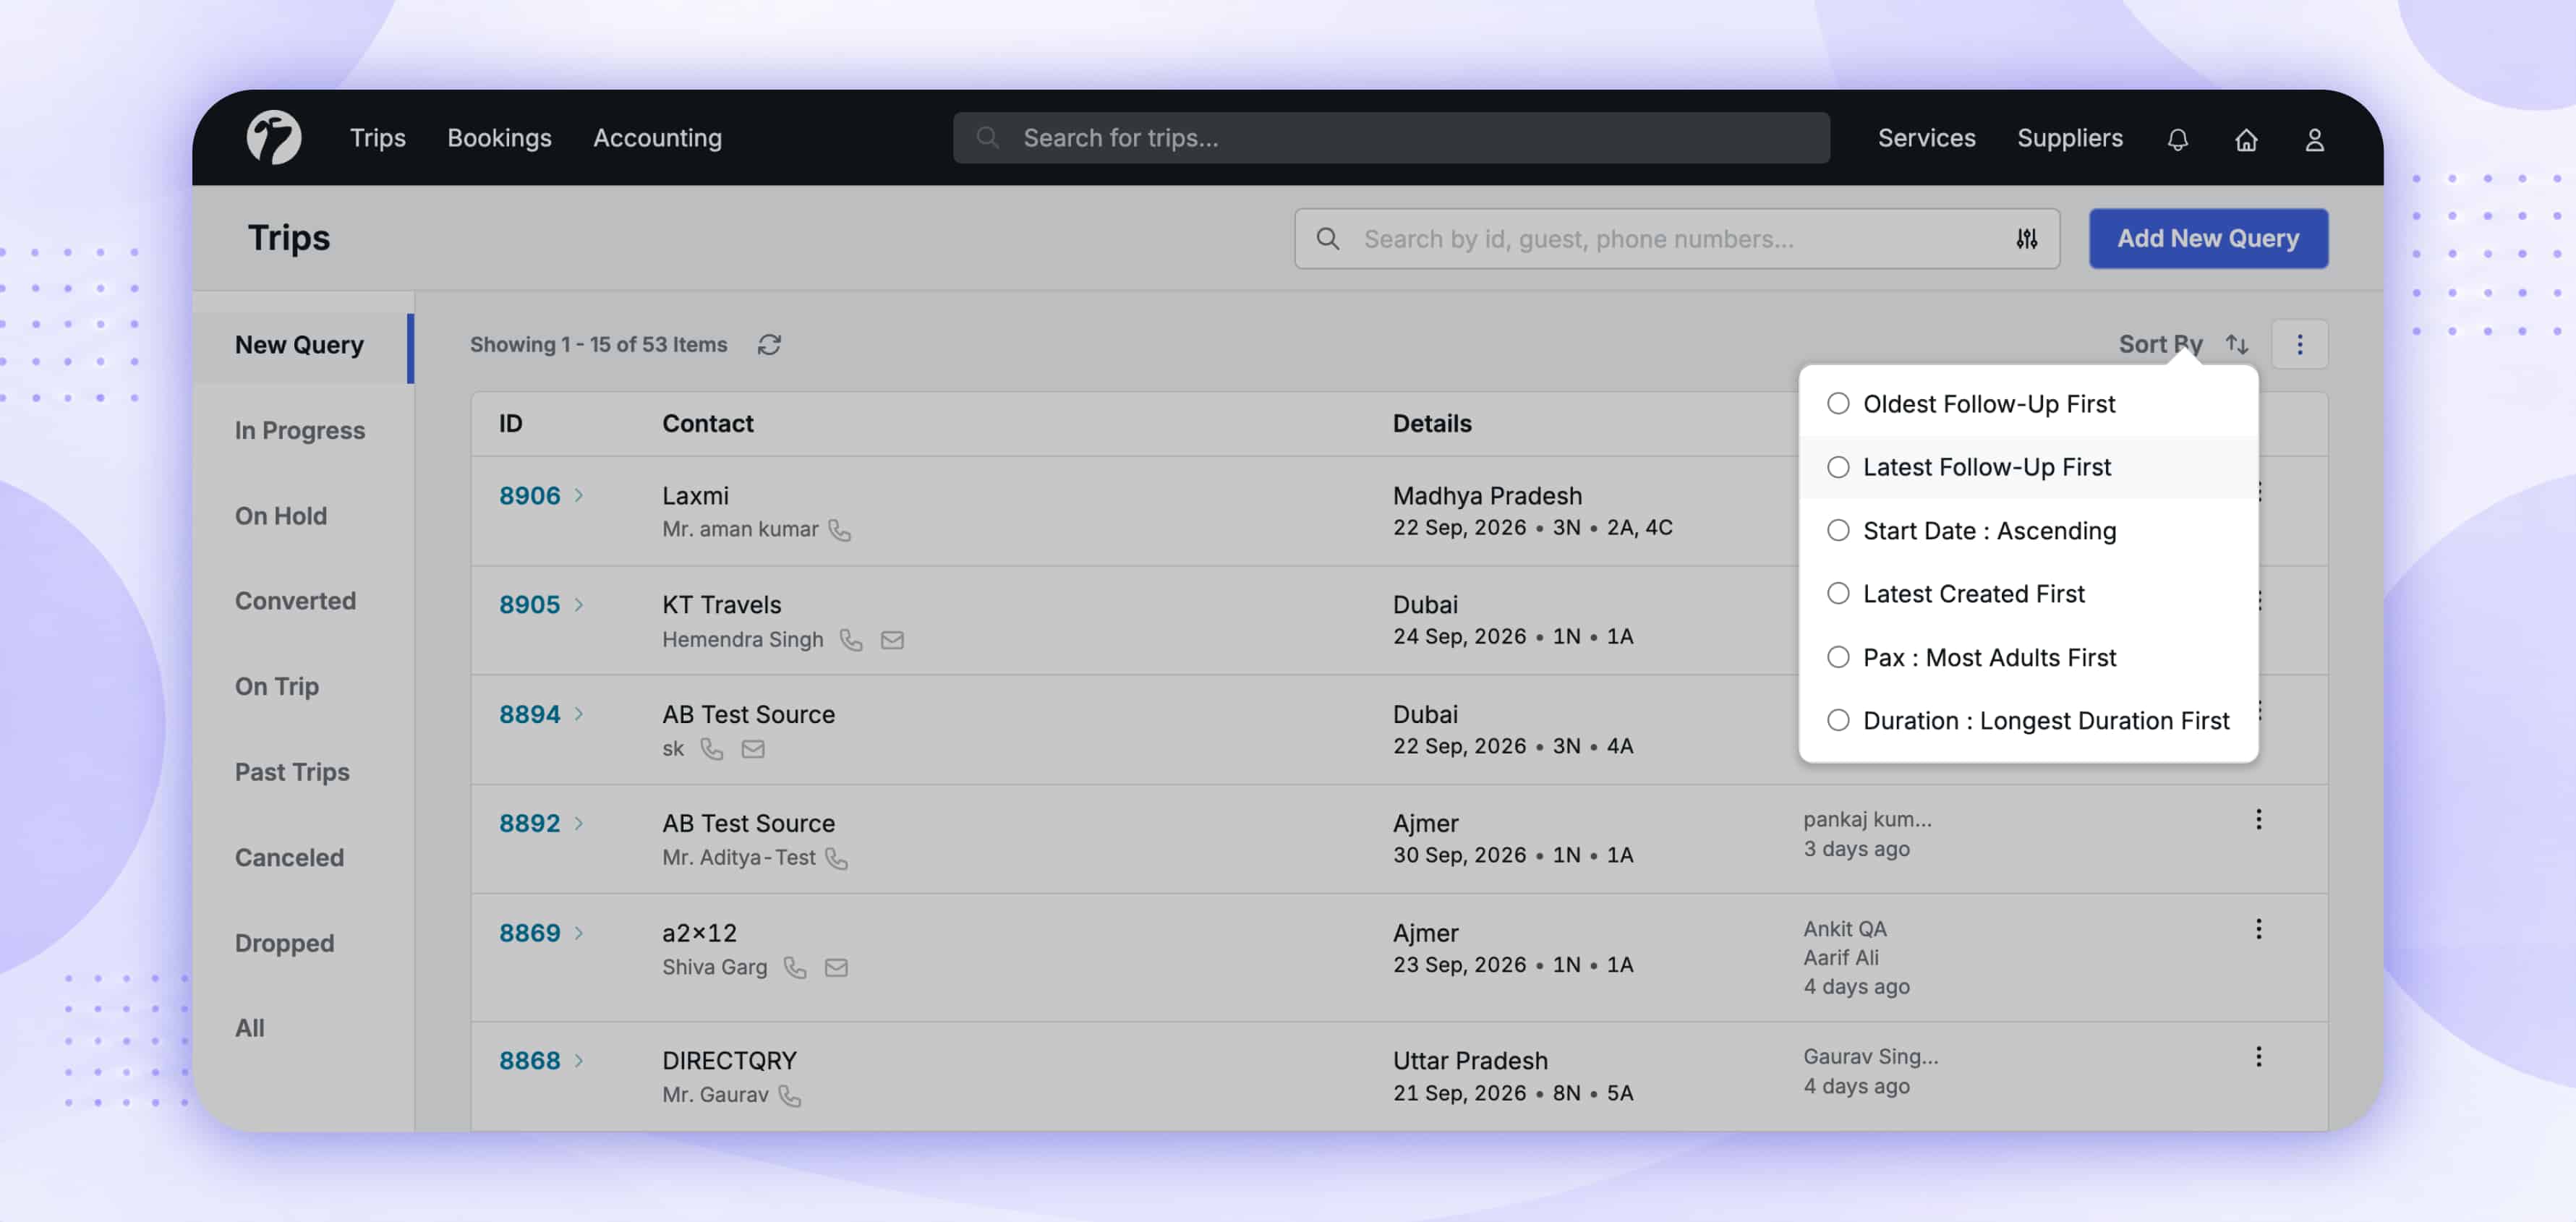Refresh the trips list

[769, 345]
